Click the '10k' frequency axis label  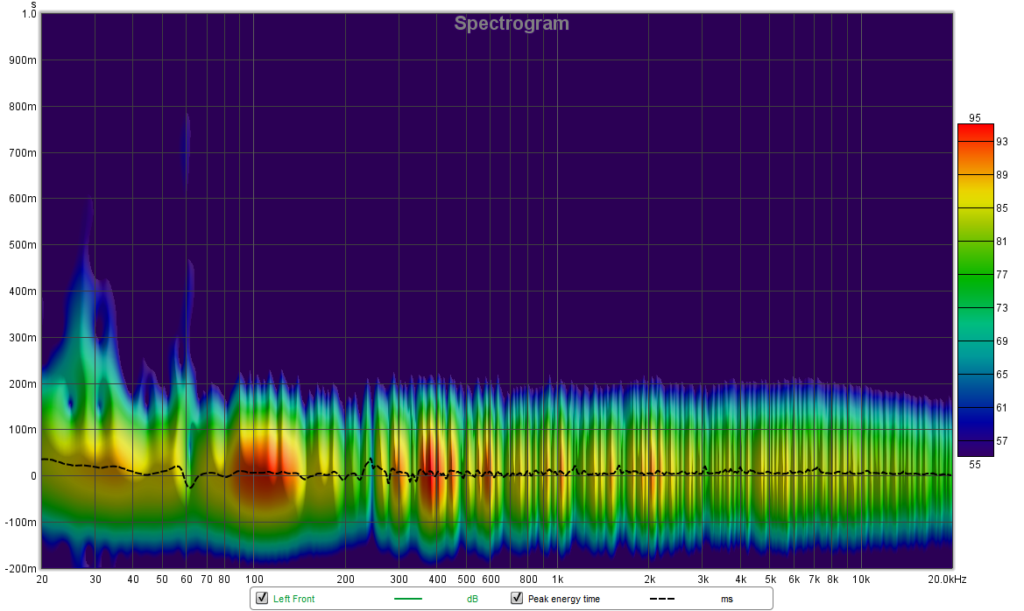click(x=861, y=579)
